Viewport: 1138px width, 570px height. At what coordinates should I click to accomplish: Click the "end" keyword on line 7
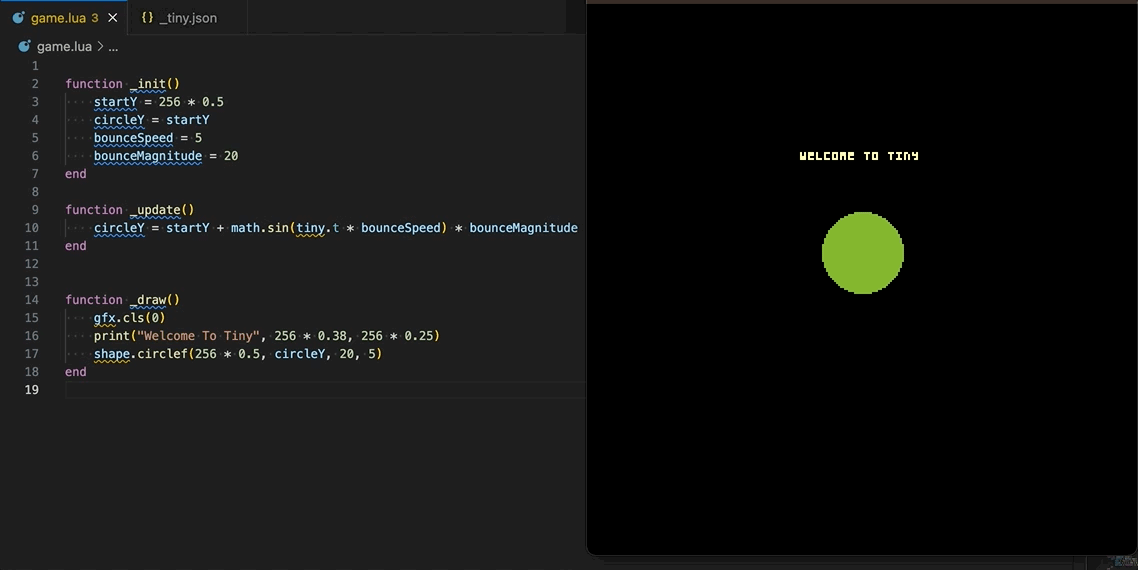coord(75,174)
